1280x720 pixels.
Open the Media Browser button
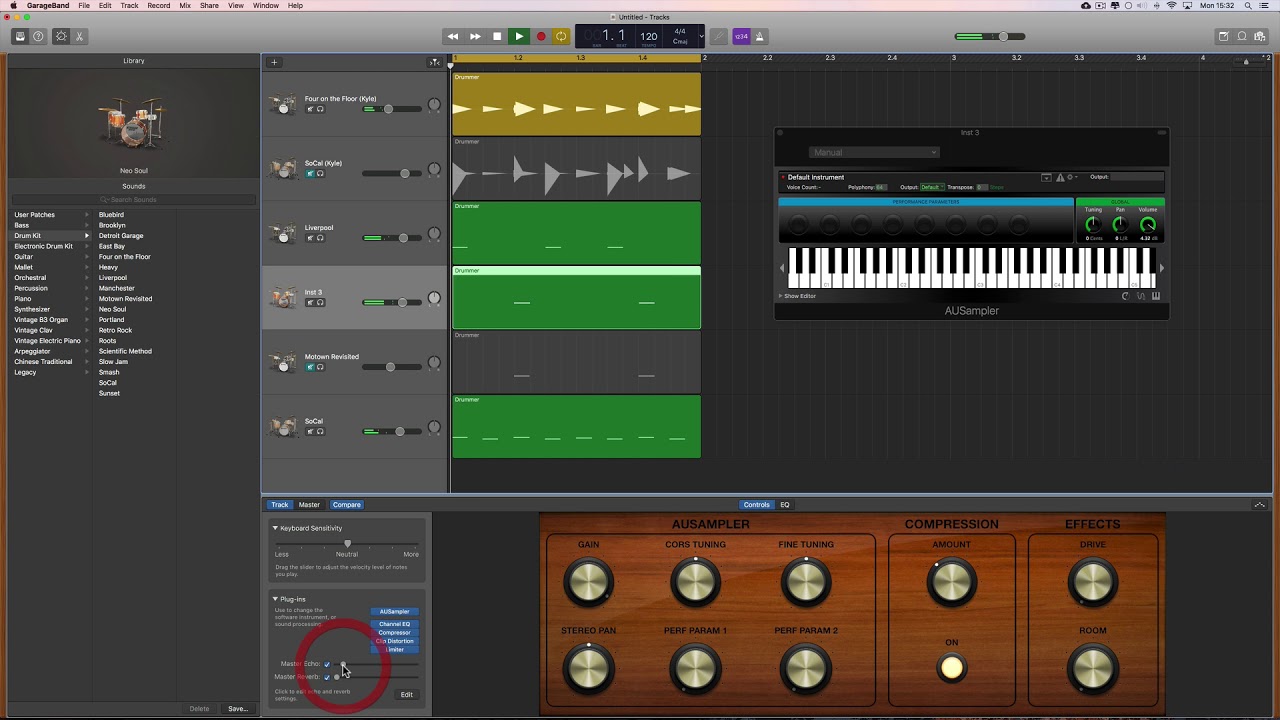tap(1261, 37)
